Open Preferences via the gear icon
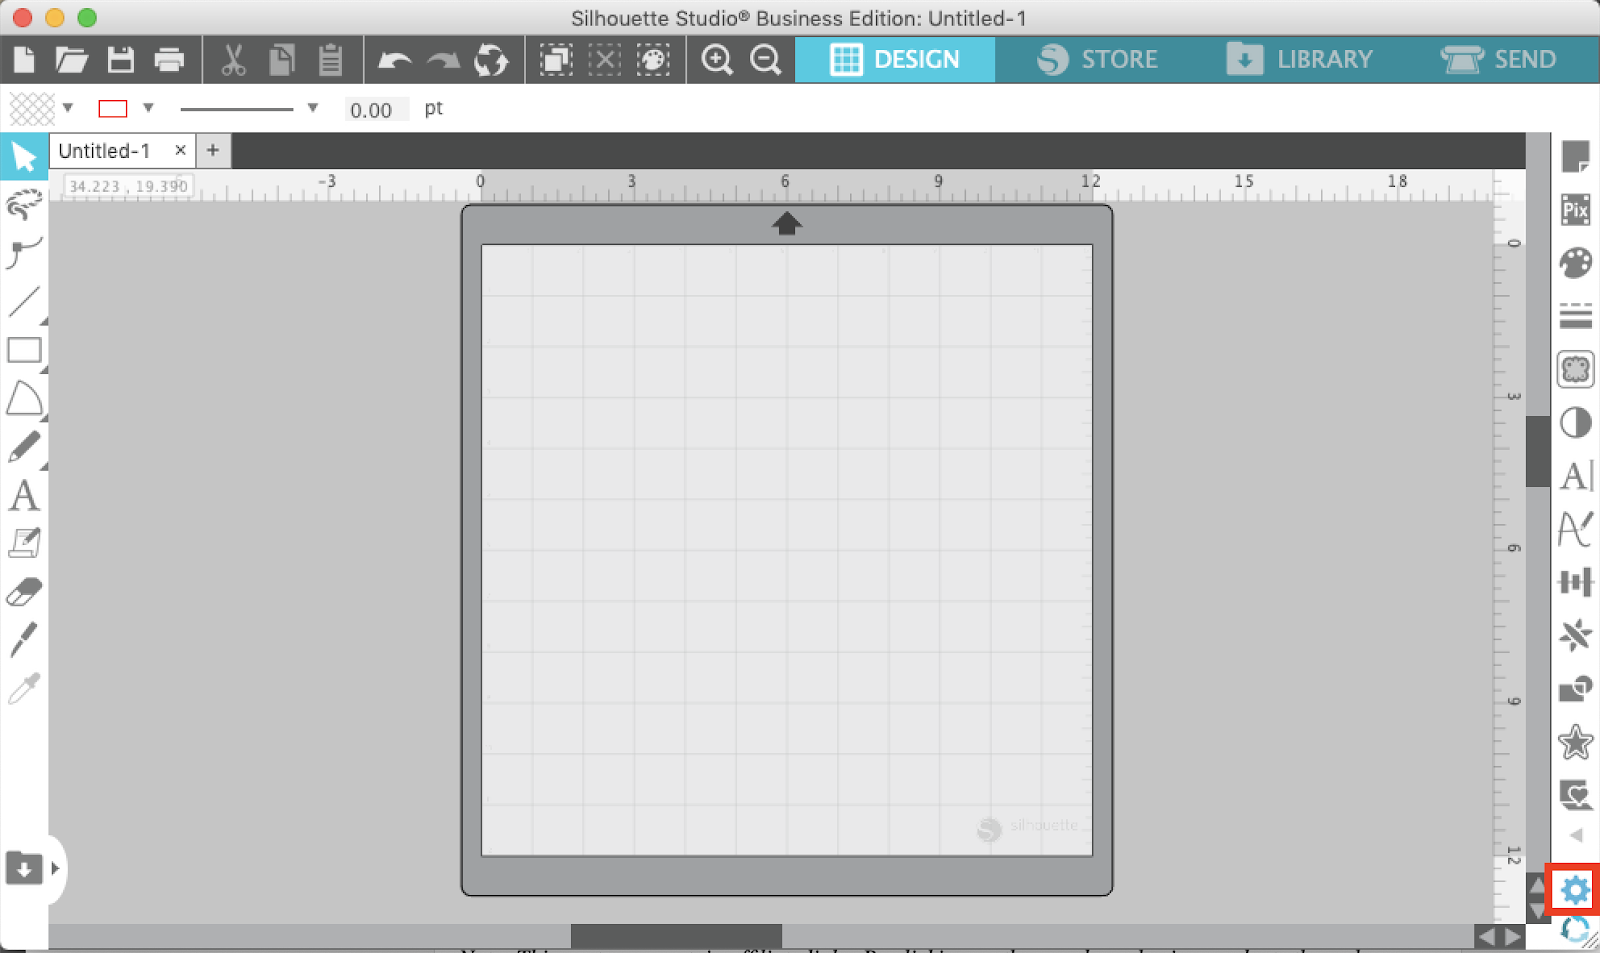The height and width of the screenshot is (953, 1600). [1574, 888]
